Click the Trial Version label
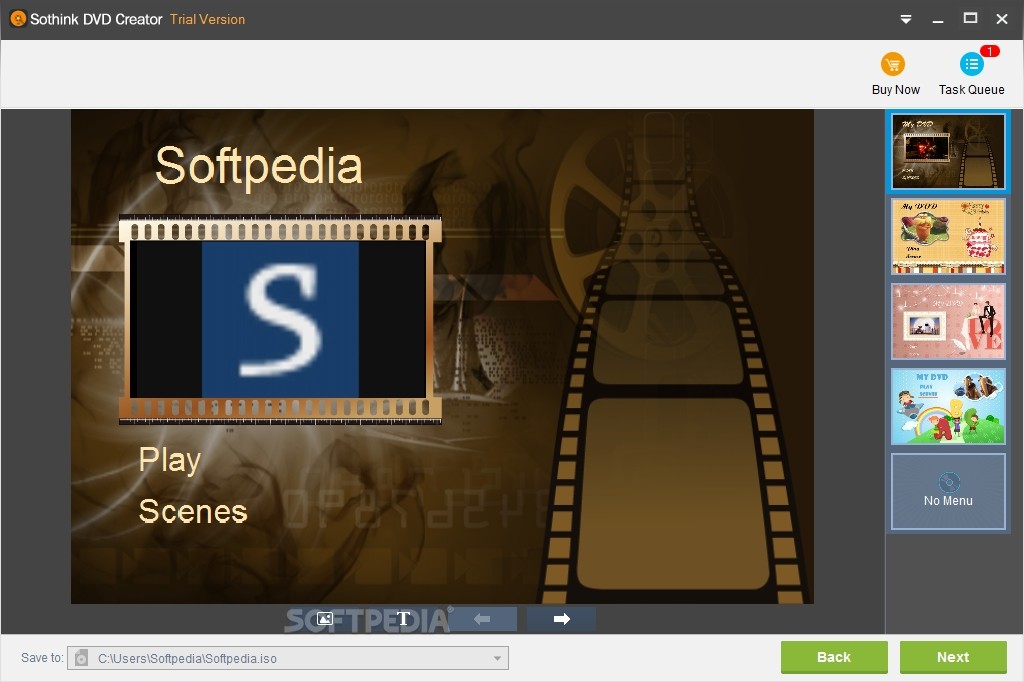Screen dimensions: 1024x682 tap(208, 20)
